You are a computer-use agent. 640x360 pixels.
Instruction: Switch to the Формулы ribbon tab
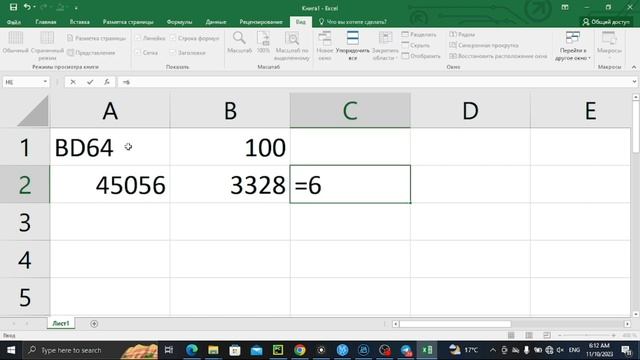179,22
